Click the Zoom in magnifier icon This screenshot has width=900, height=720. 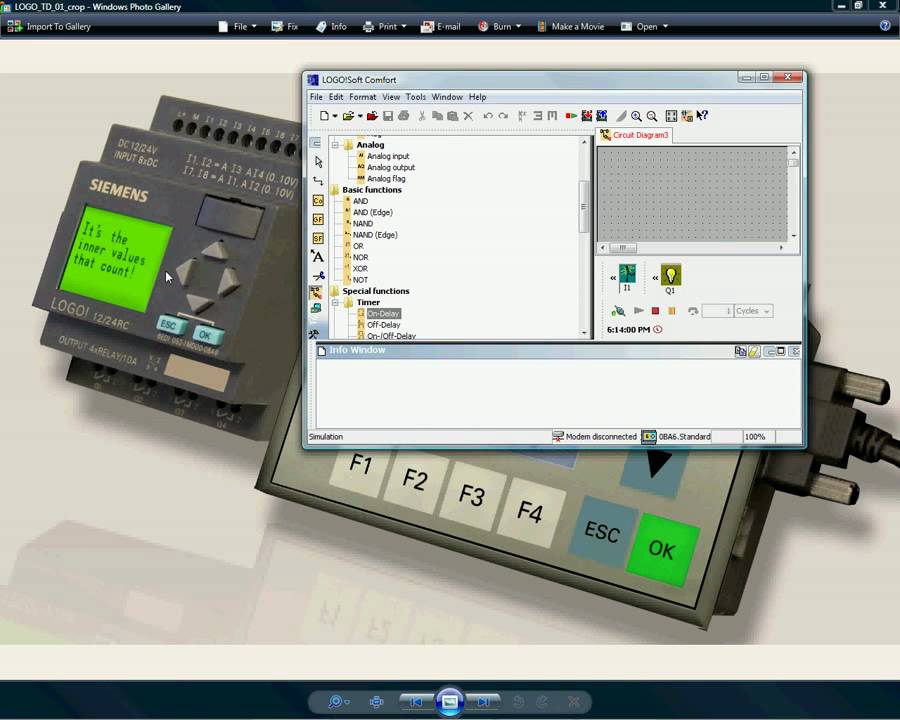pyautogui.click(x=636, y=116)
